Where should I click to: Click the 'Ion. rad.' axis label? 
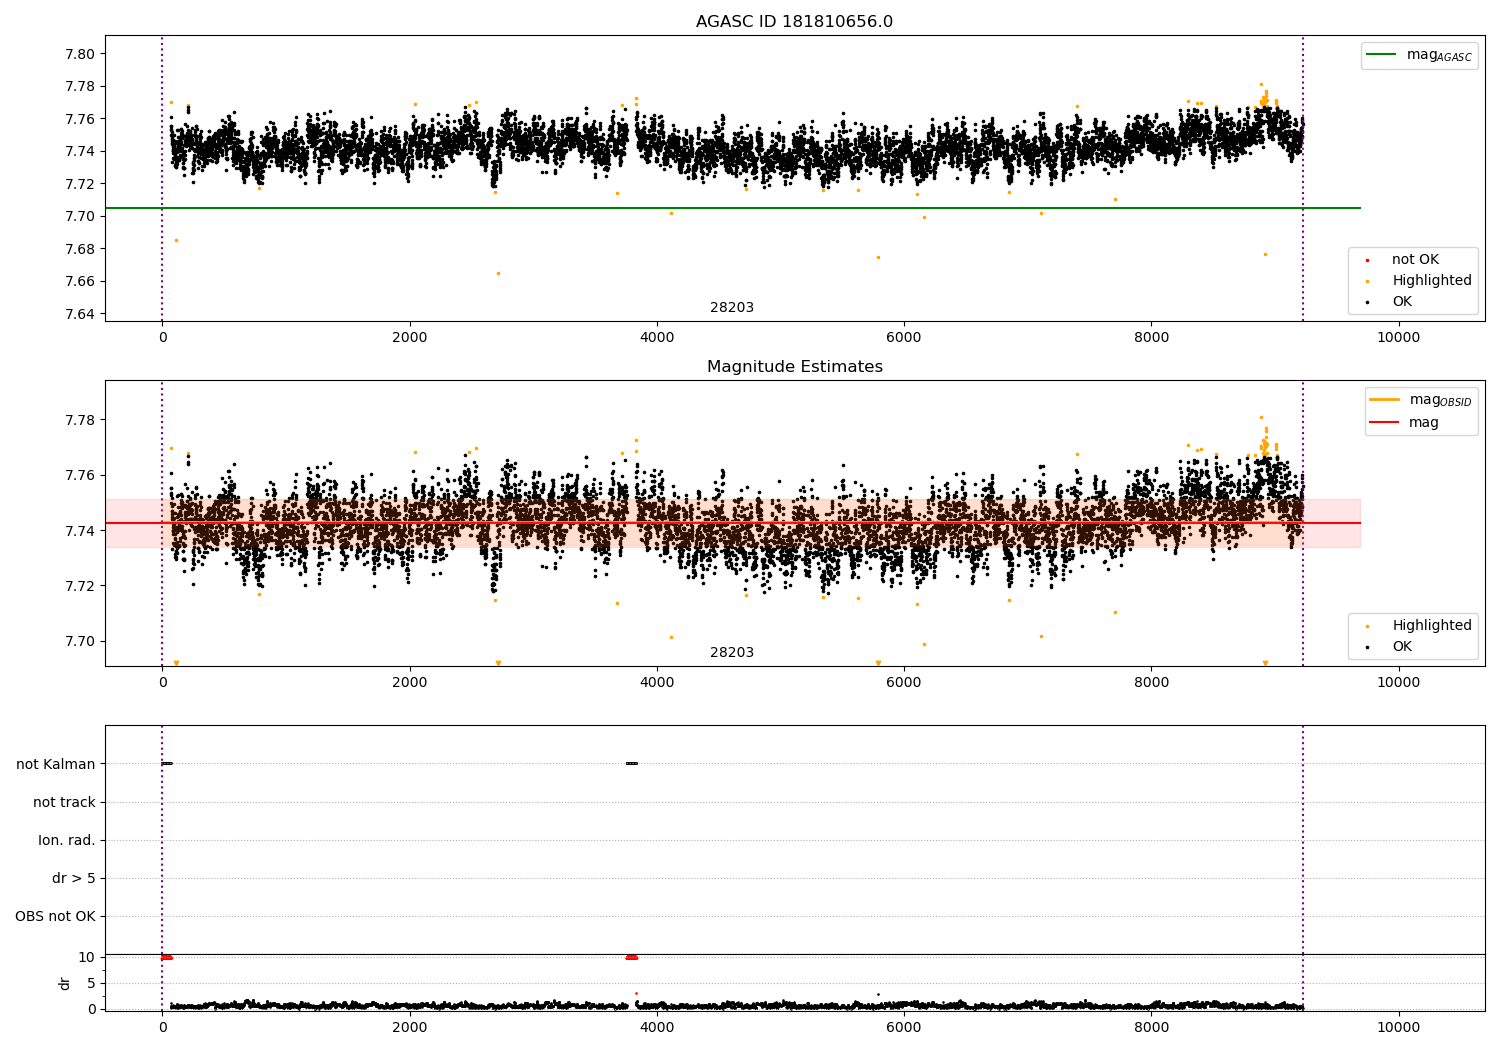pos(67,840)
